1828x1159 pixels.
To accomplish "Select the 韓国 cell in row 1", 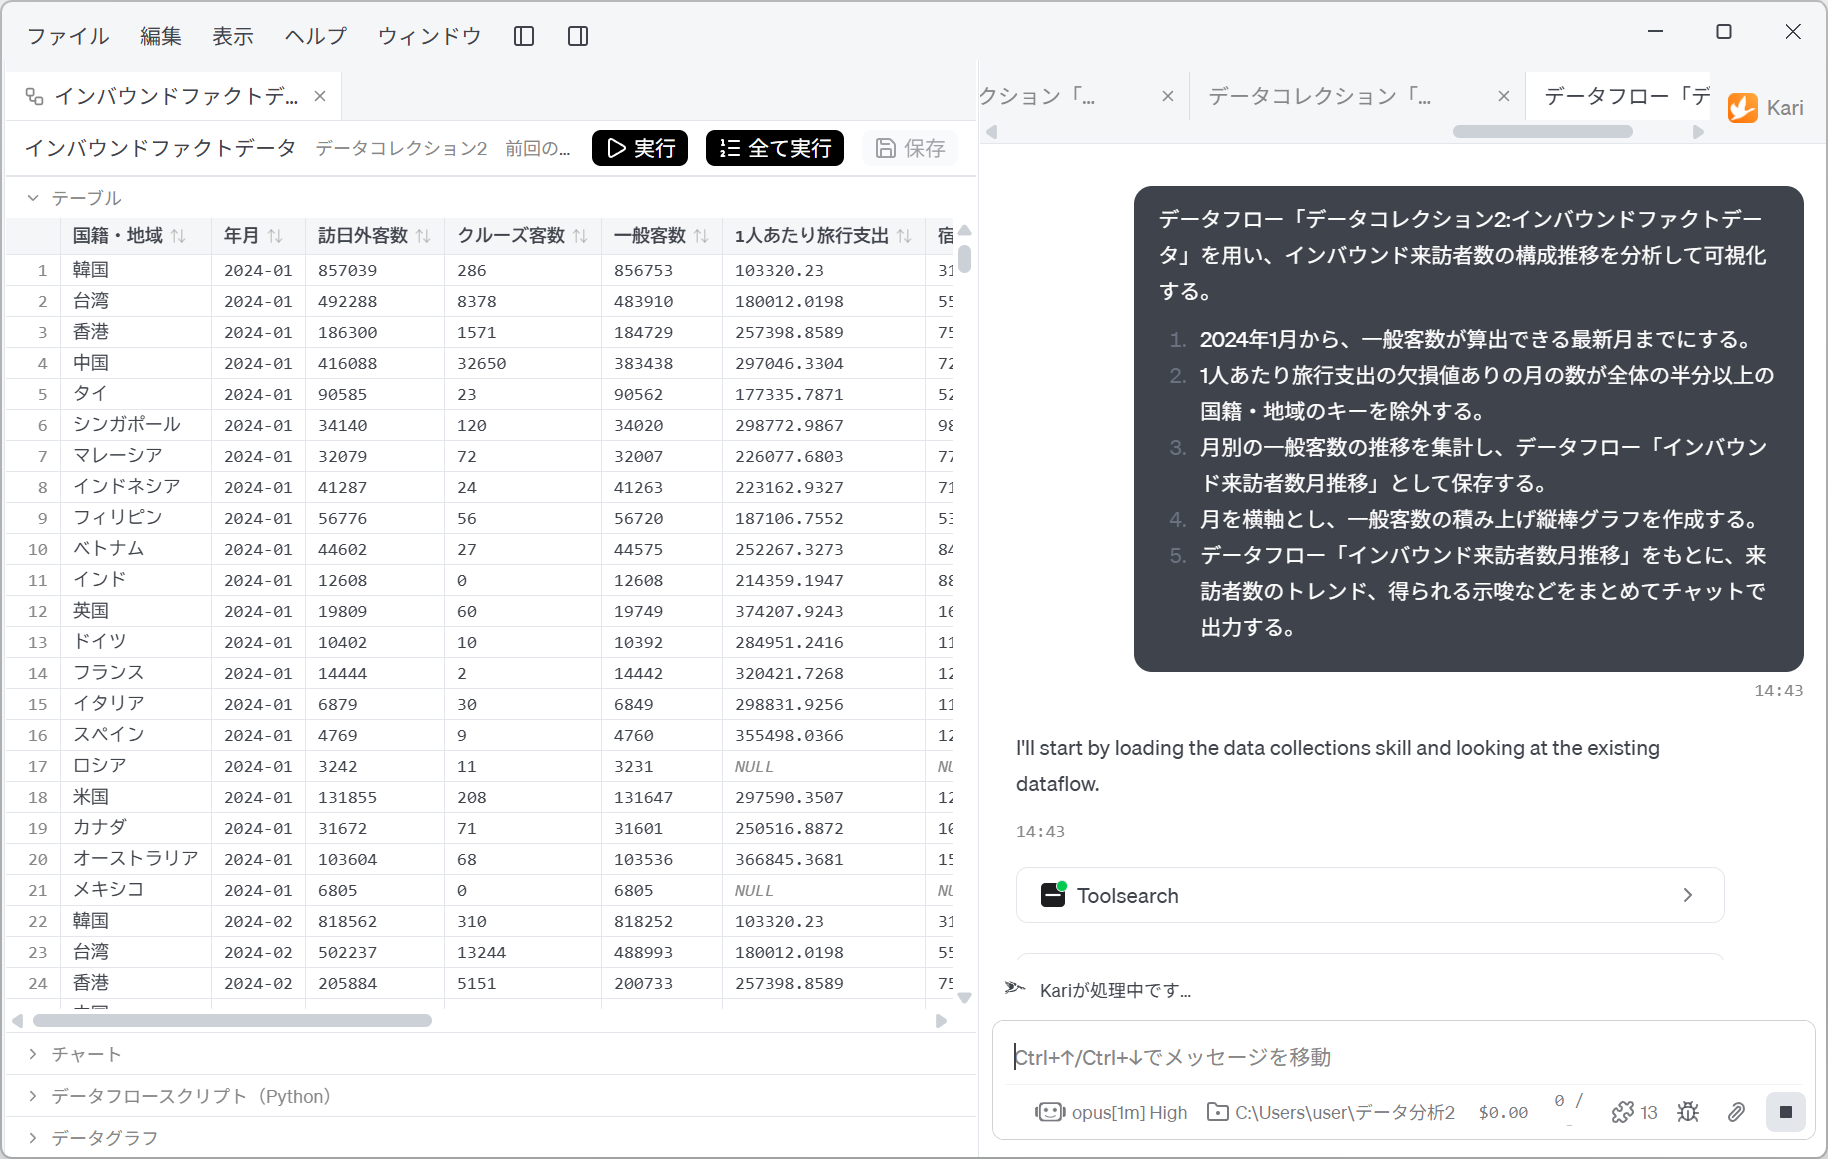I will pos(136,270).
